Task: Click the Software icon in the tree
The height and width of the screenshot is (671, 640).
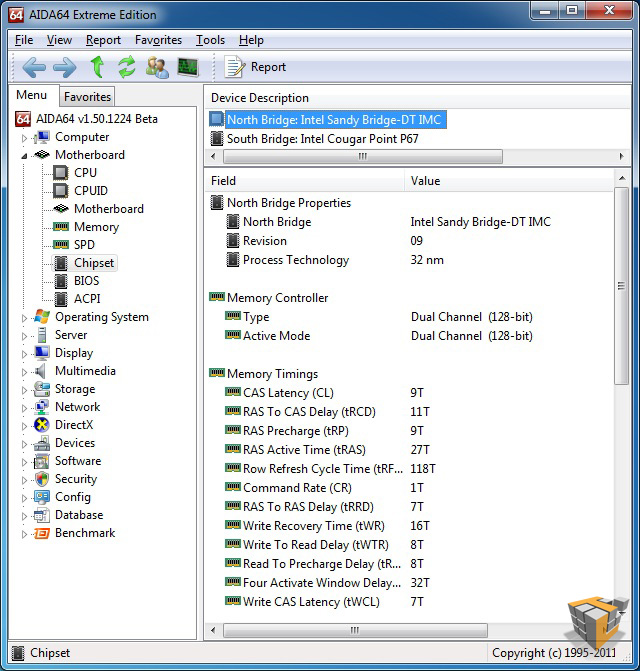Action: [x=42, y=461]
